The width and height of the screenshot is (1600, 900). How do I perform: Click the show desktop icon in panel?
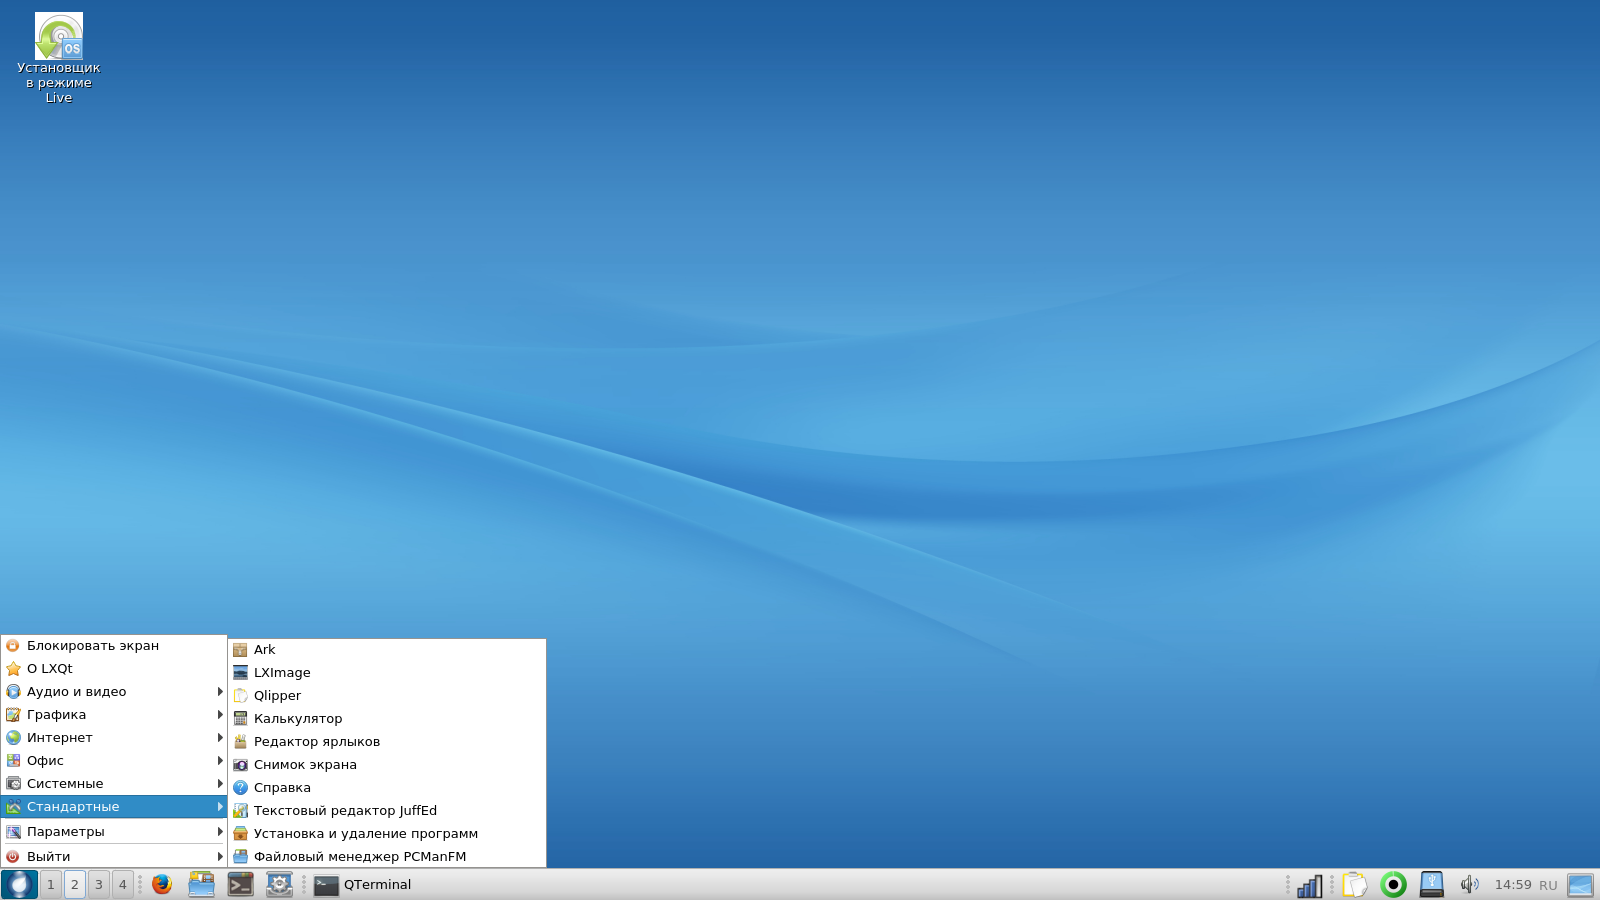(1580, 885)
